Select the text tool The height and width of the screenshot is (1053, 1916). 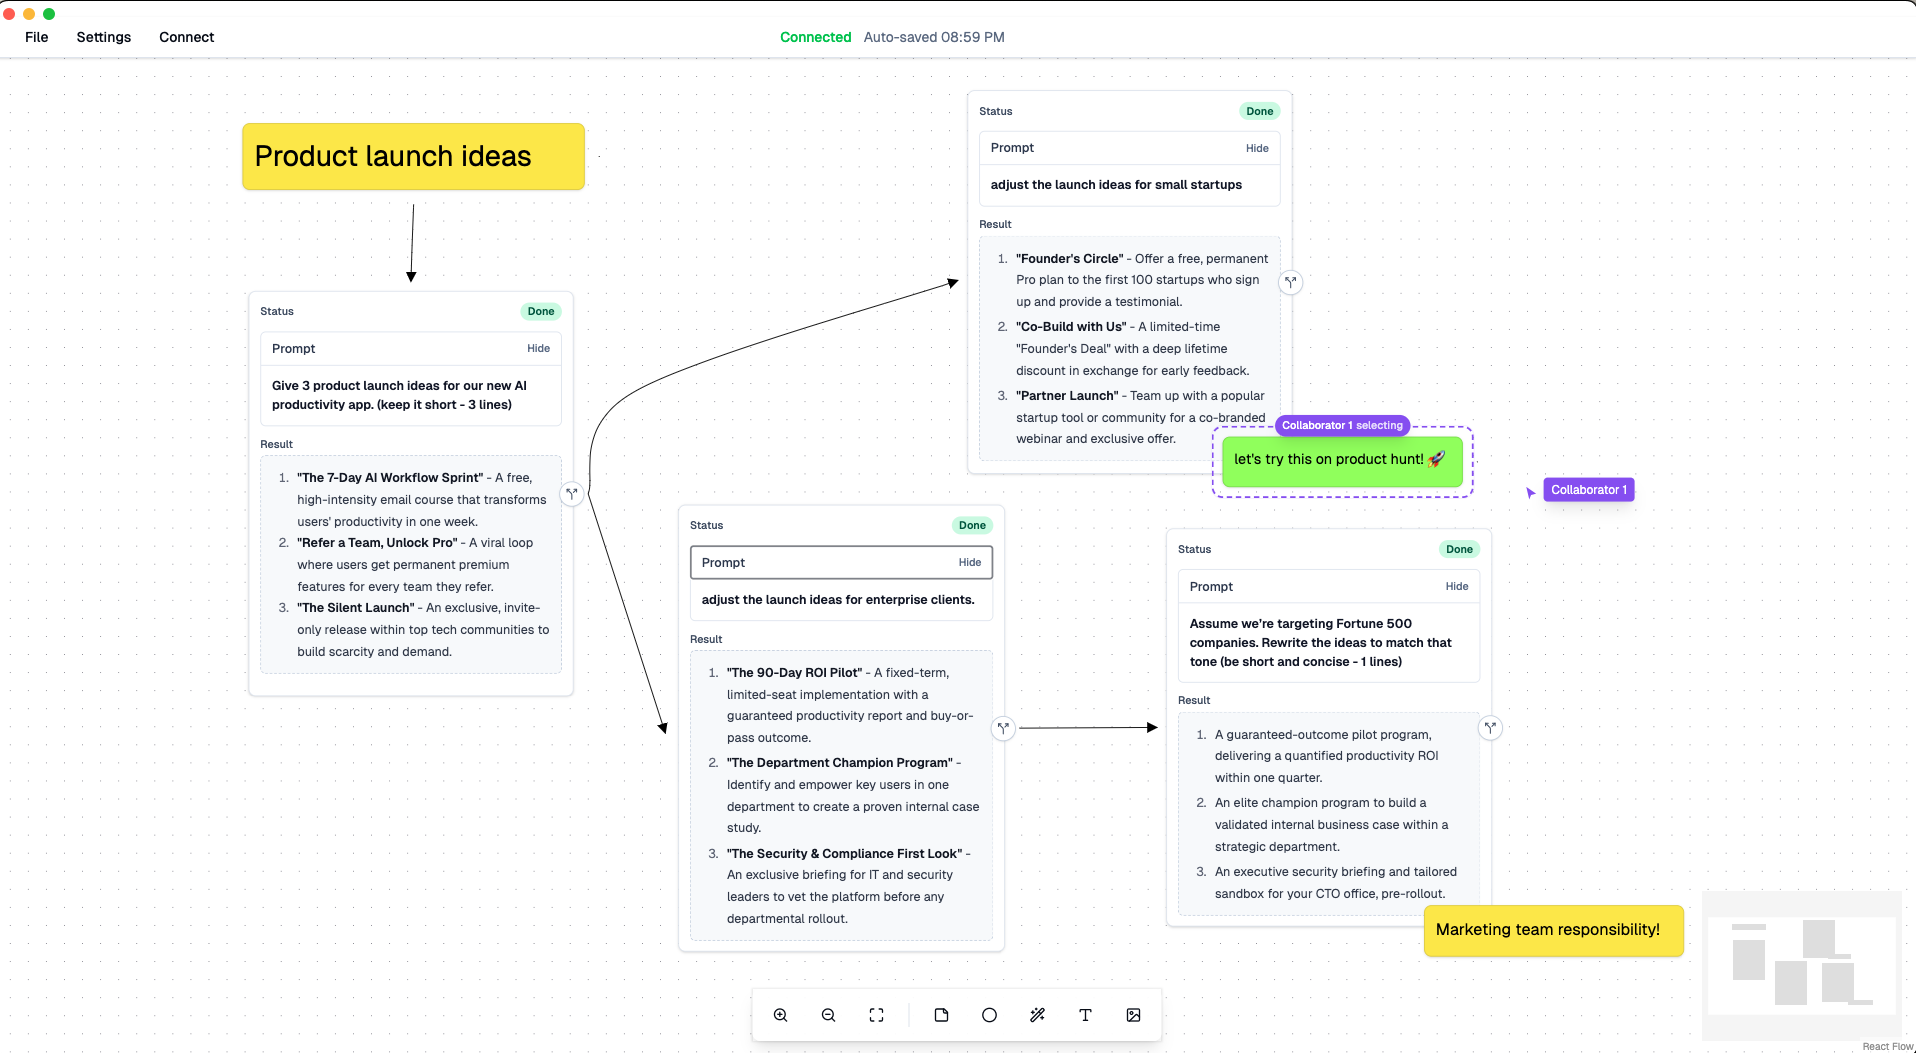(1085, 1015)
